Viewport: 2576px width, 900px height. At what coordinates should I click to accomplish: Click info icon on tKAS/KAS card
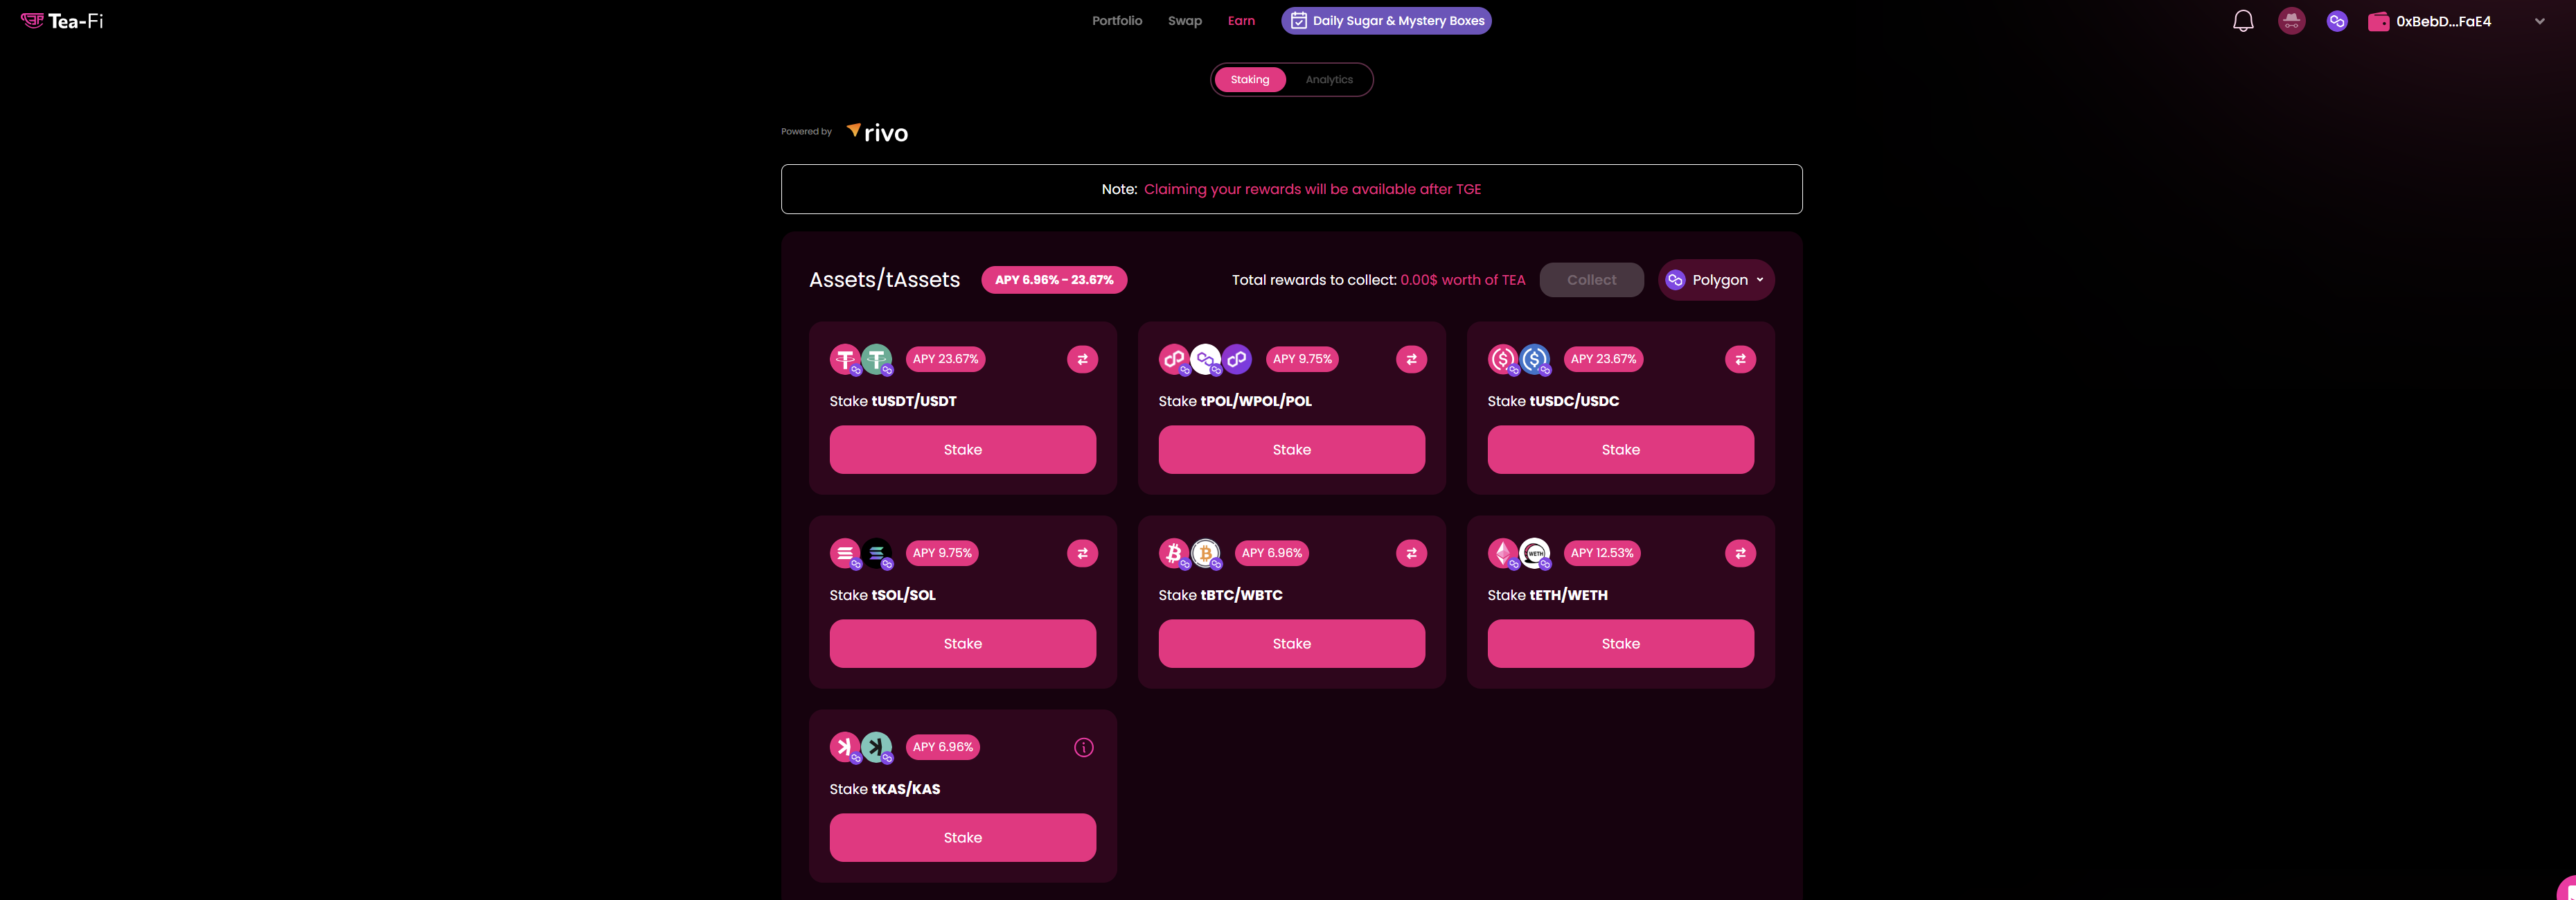[1083, 747]
